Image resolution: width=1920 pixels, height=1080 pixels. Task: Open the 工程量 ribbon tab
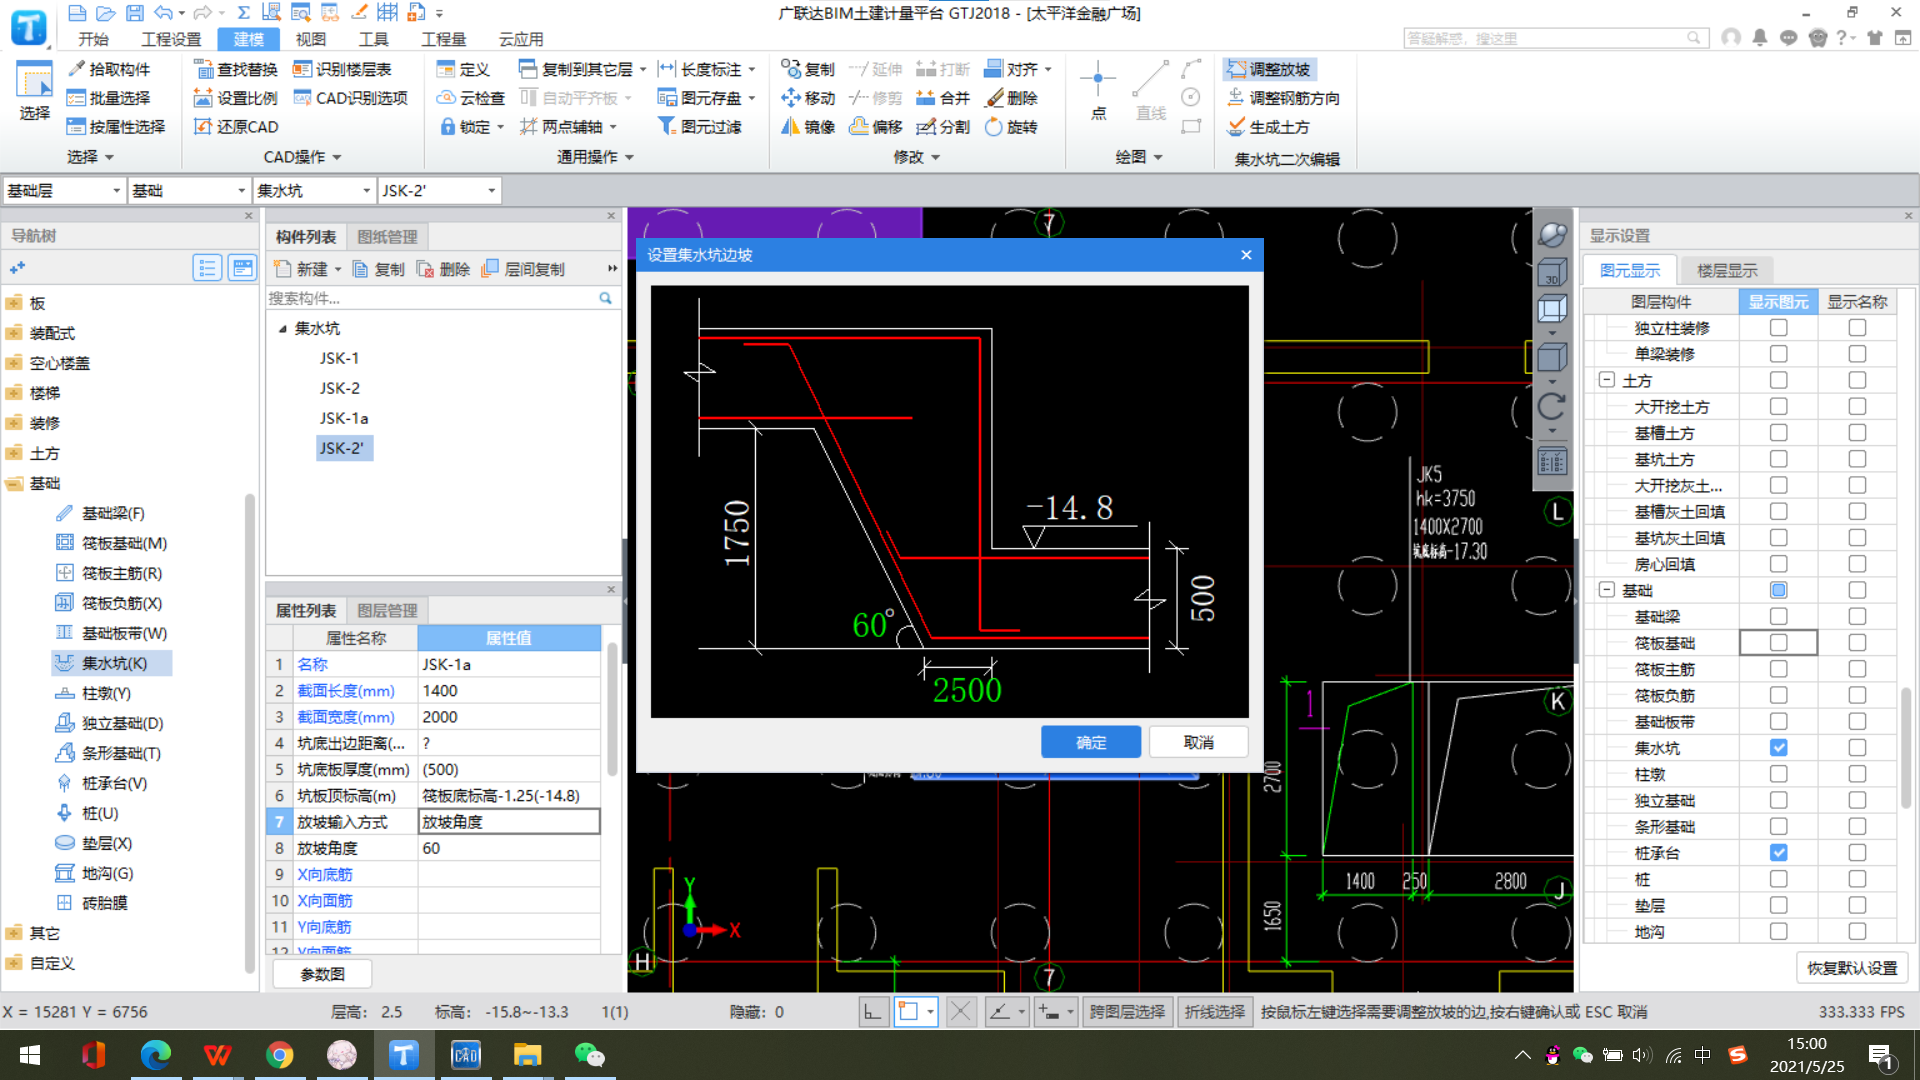tap(443, 39)
